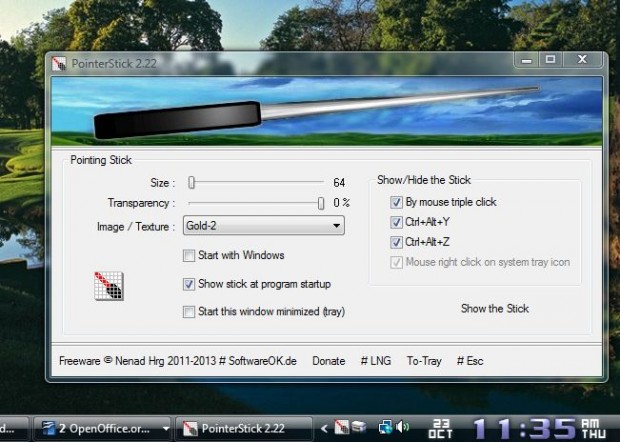This screenshot has height=442, width=620.
Task: Open the Image / Texture dropdown showing Gold-2
Action: (x=263, y=226)
